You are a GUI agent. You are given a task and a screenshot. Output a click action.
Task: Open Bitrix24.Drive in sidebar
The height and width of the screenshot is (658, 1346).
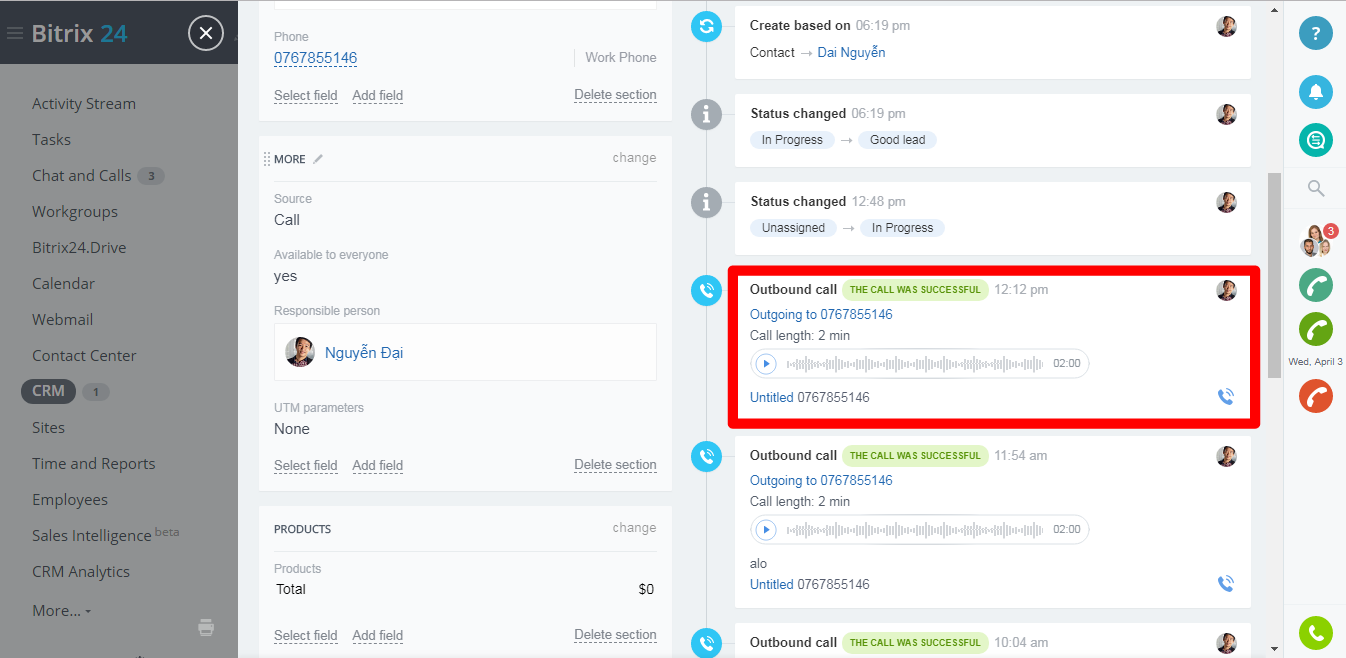pos(79,248)
